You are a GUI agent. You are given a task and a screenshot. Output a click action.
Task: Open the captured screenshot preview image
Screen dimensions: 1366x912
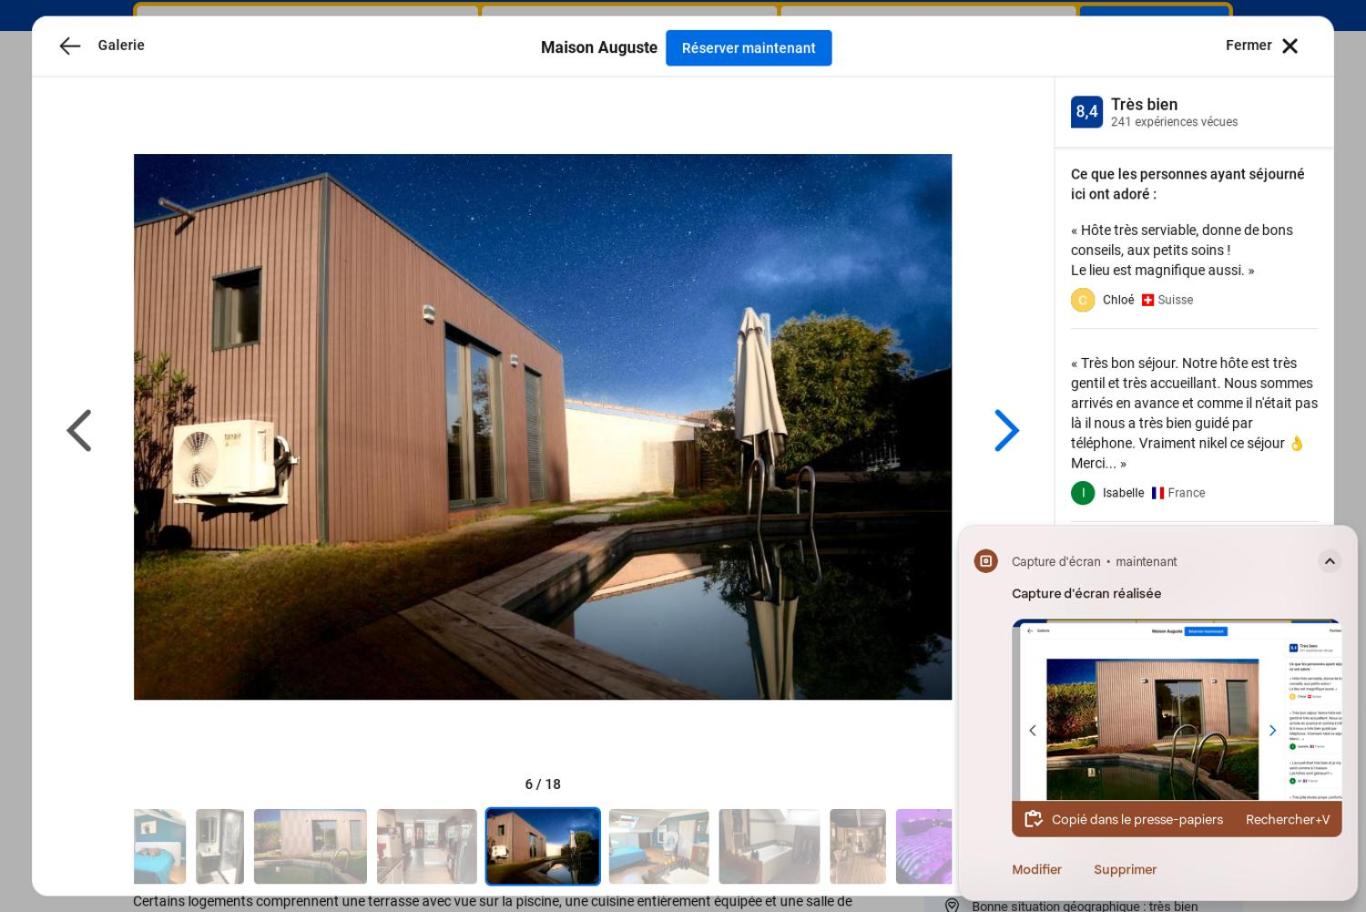point(1175,710)
